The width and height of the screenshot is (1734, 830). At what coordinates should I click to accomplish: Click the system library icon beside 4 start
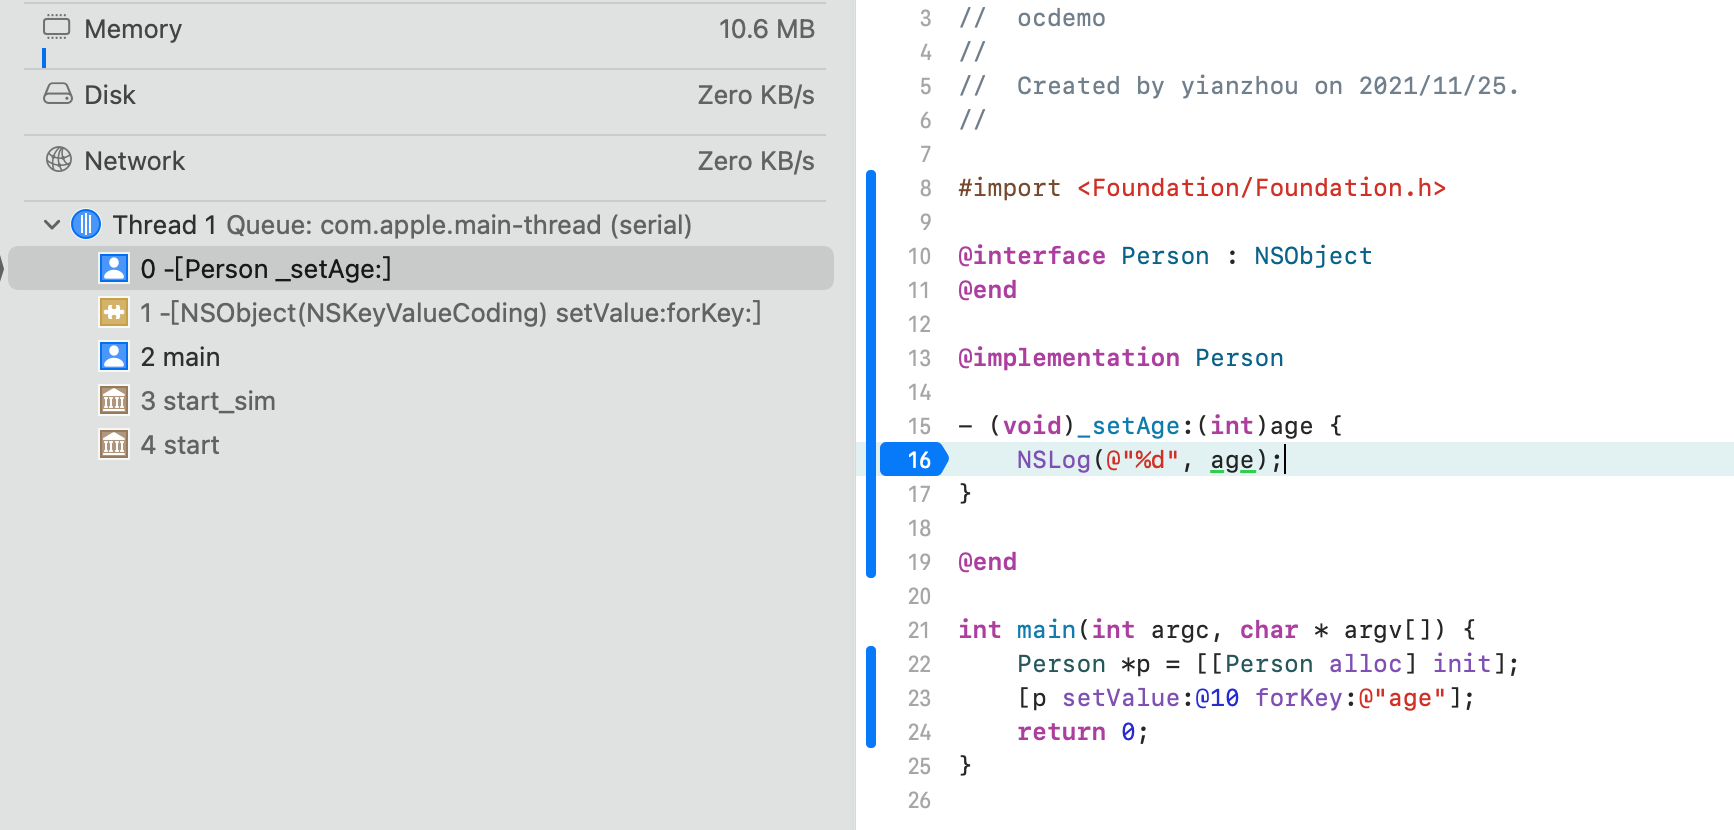[x=114, y=444]
